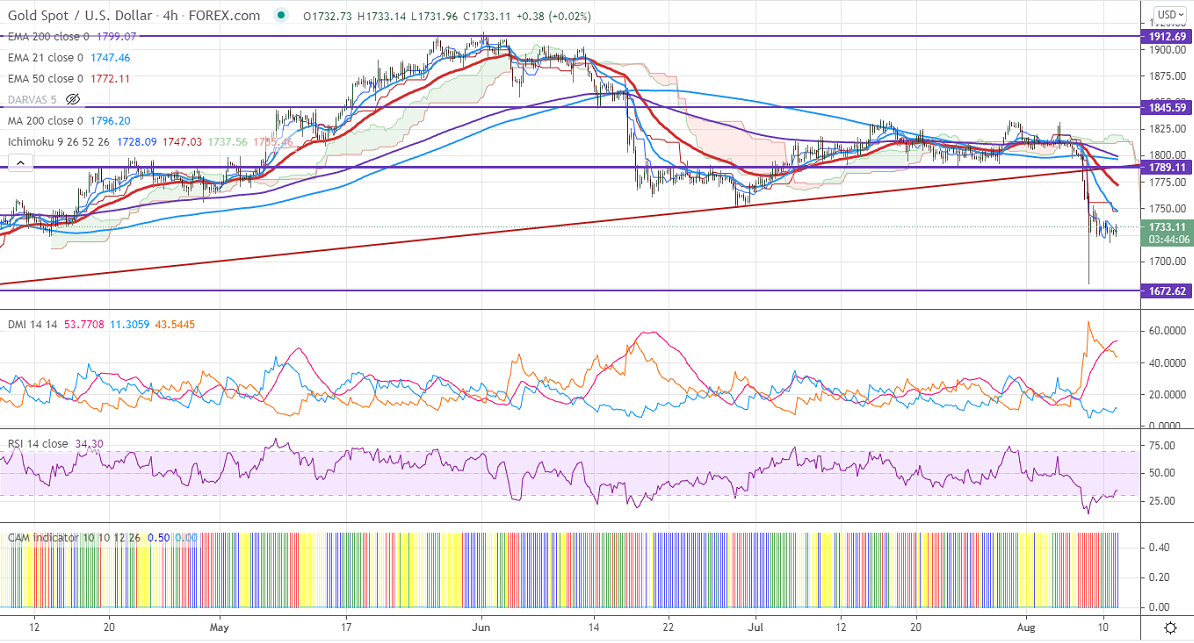Click the Jul label on time axis
The image size is (1194, 643).
click(755, 628)
